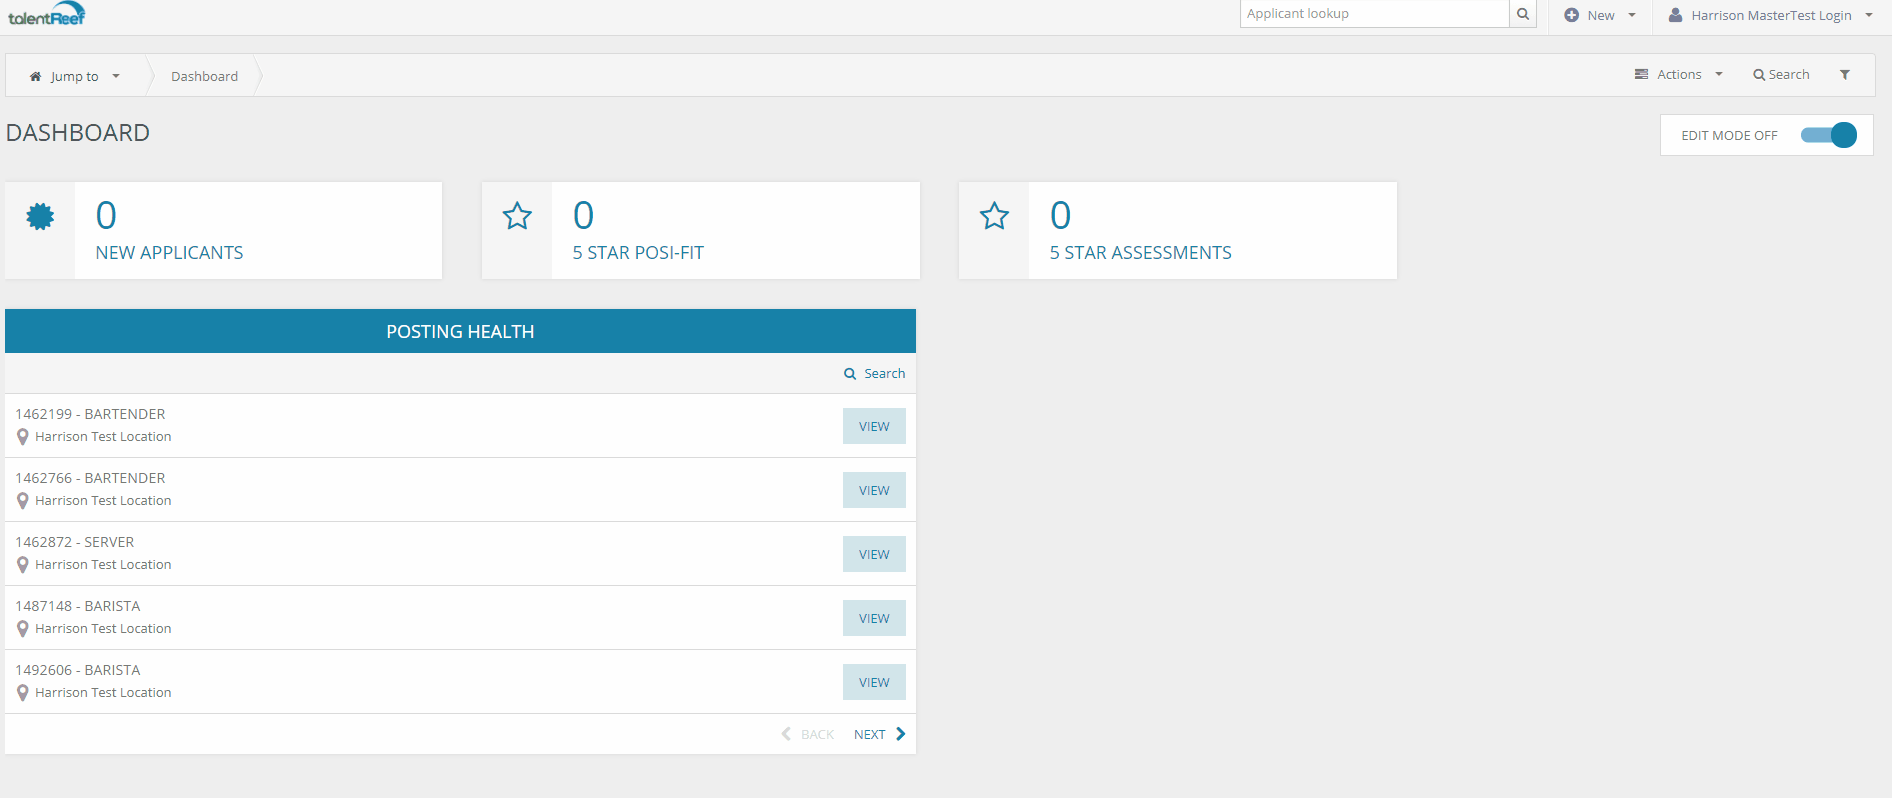This screenshot has width=1892, height=798.
Task: View the 1487148 - Barista posting
Action: [873, 618]
